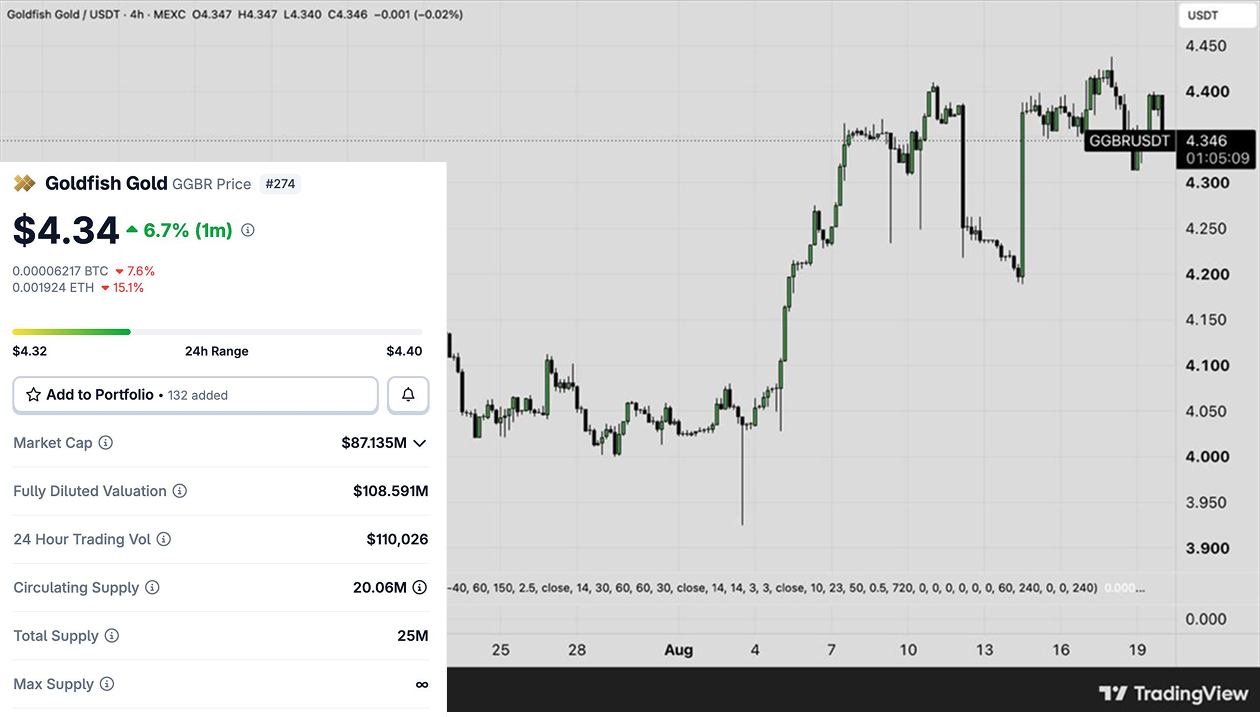Click the Aug label on time axis
The width and height of the screenshot is (1260, 717).
[679, 650]
